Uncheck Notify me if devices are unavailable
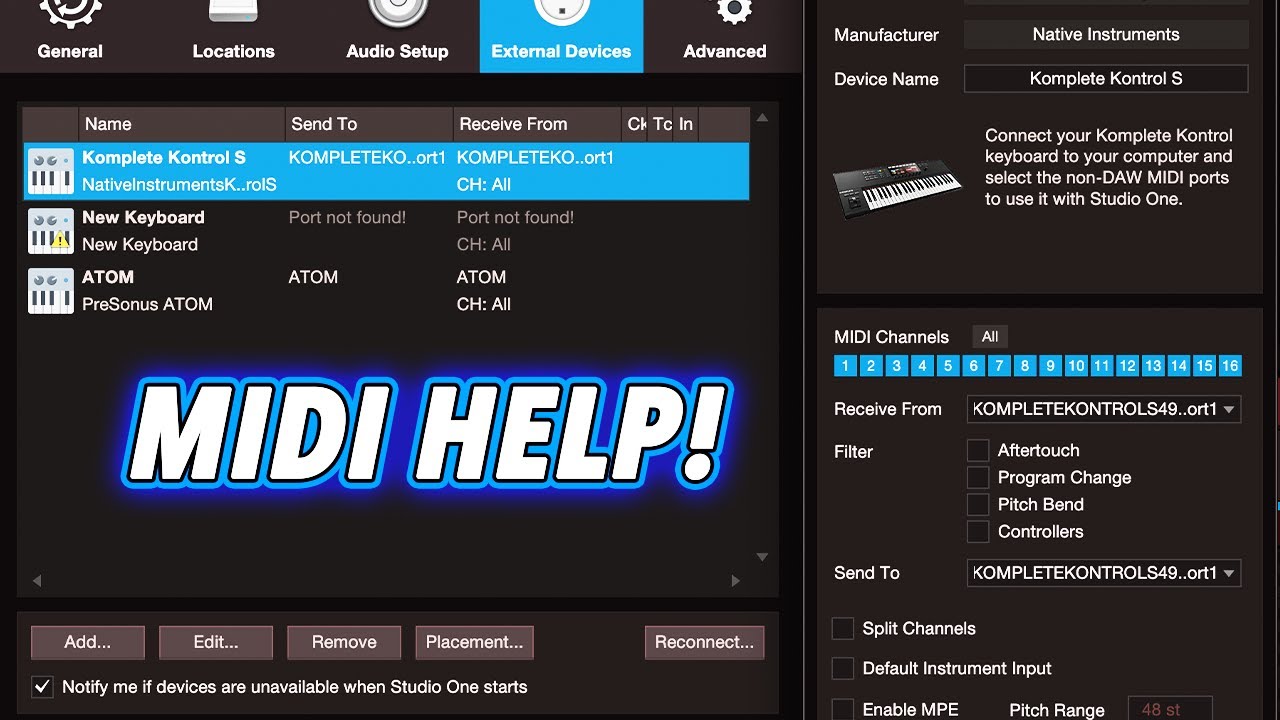 (42, 687)
